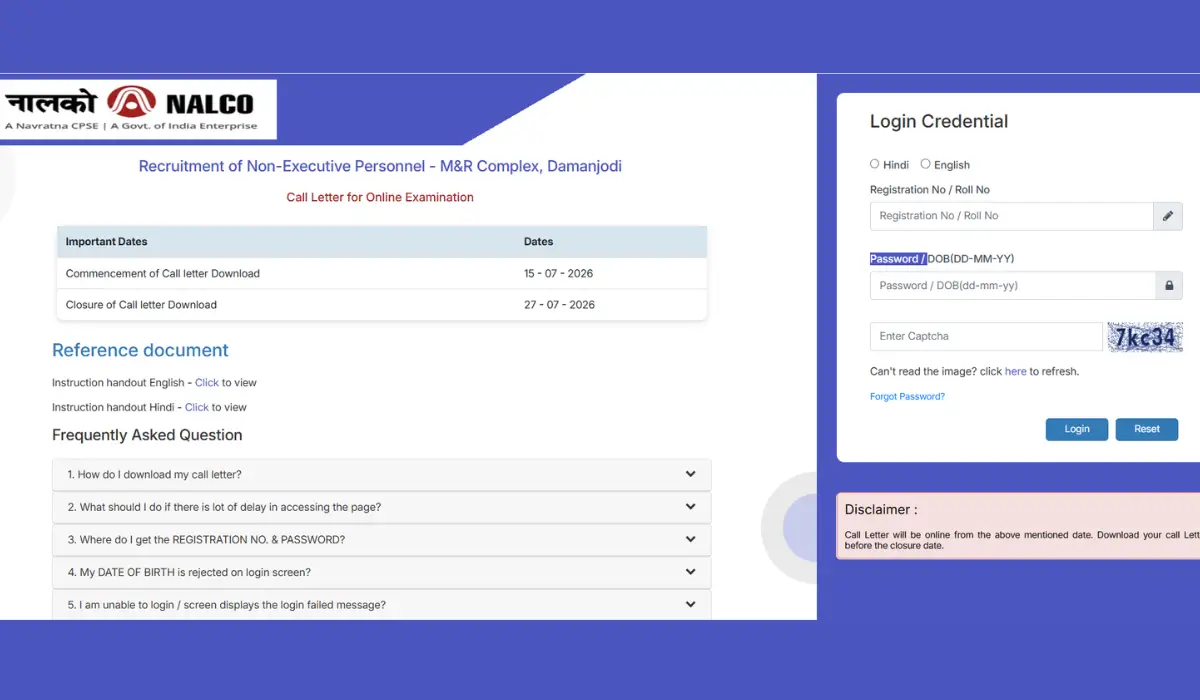1200x700 pixels.
Task: Open Instruction handout English Click link
Action: click(207, 383)
